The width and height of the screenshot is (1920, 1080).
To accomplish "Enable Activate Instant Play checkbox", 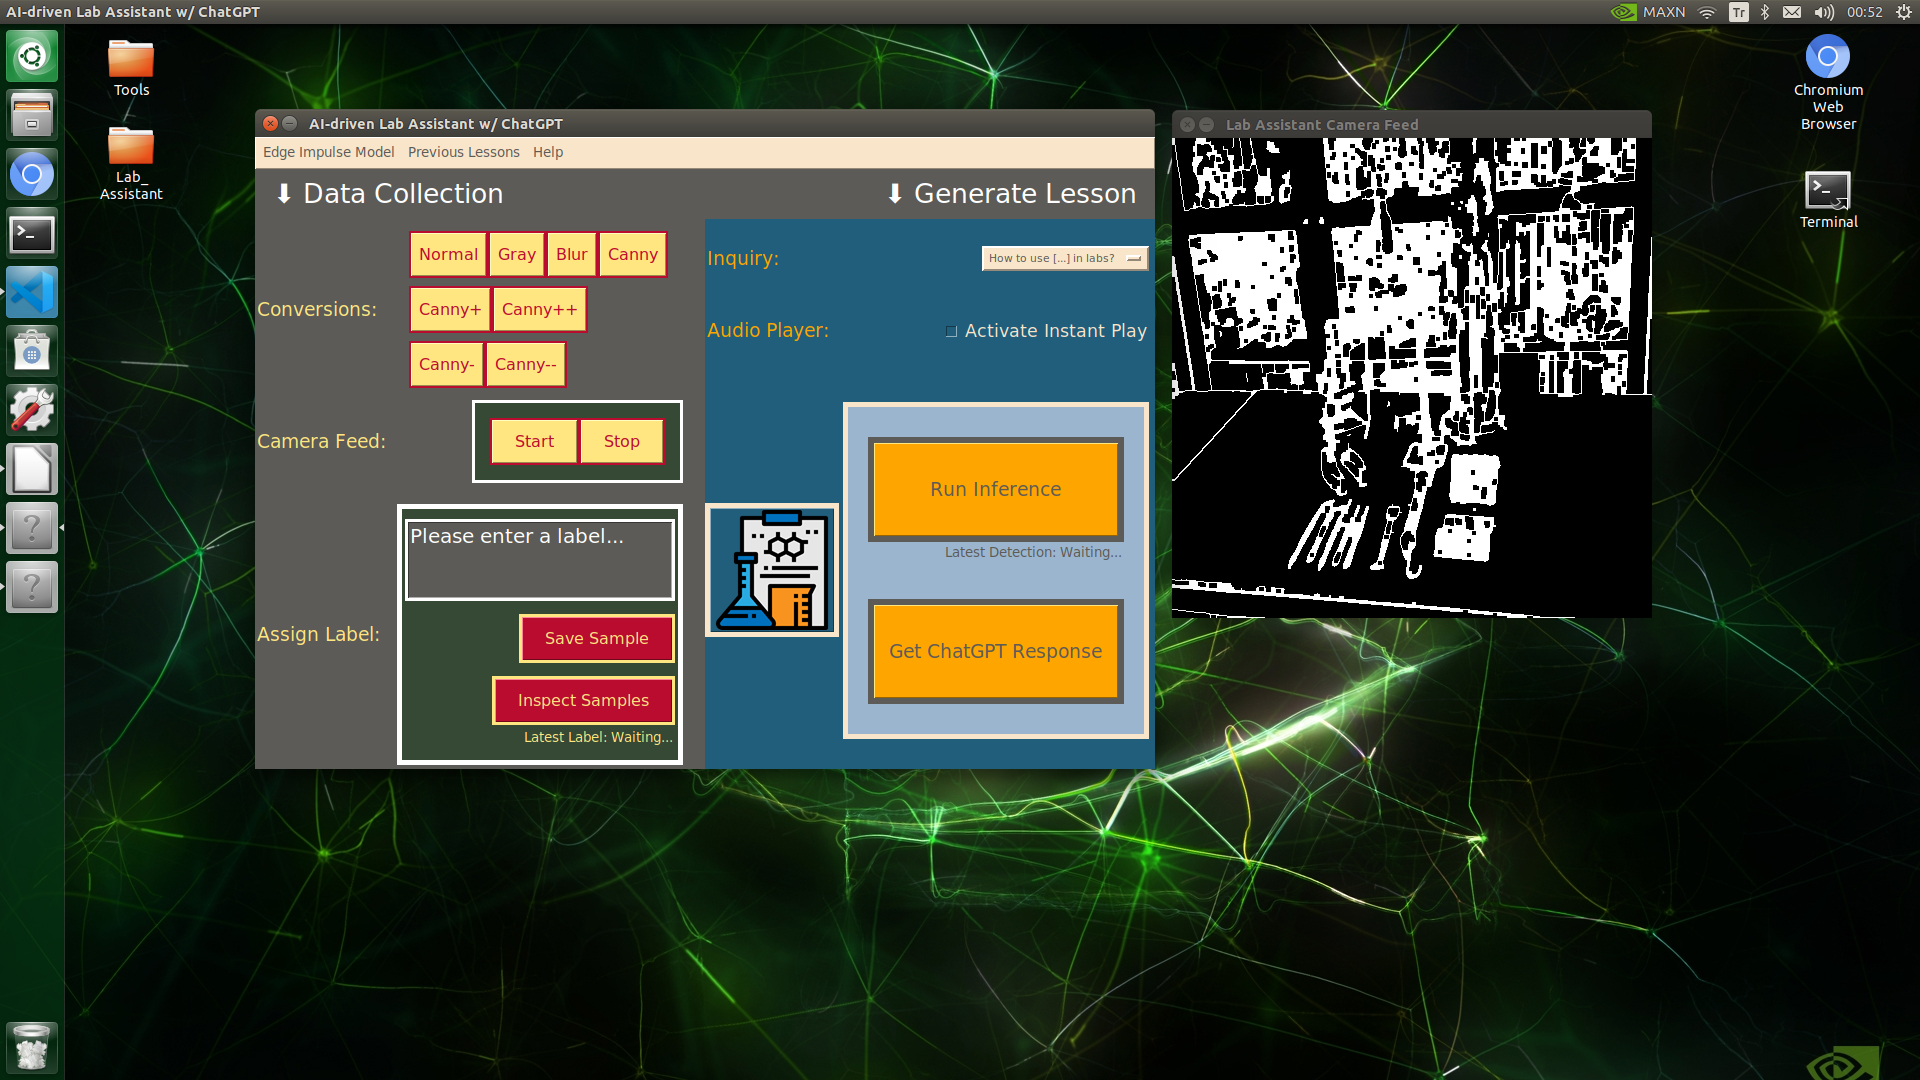I will (x=951, y=331).
